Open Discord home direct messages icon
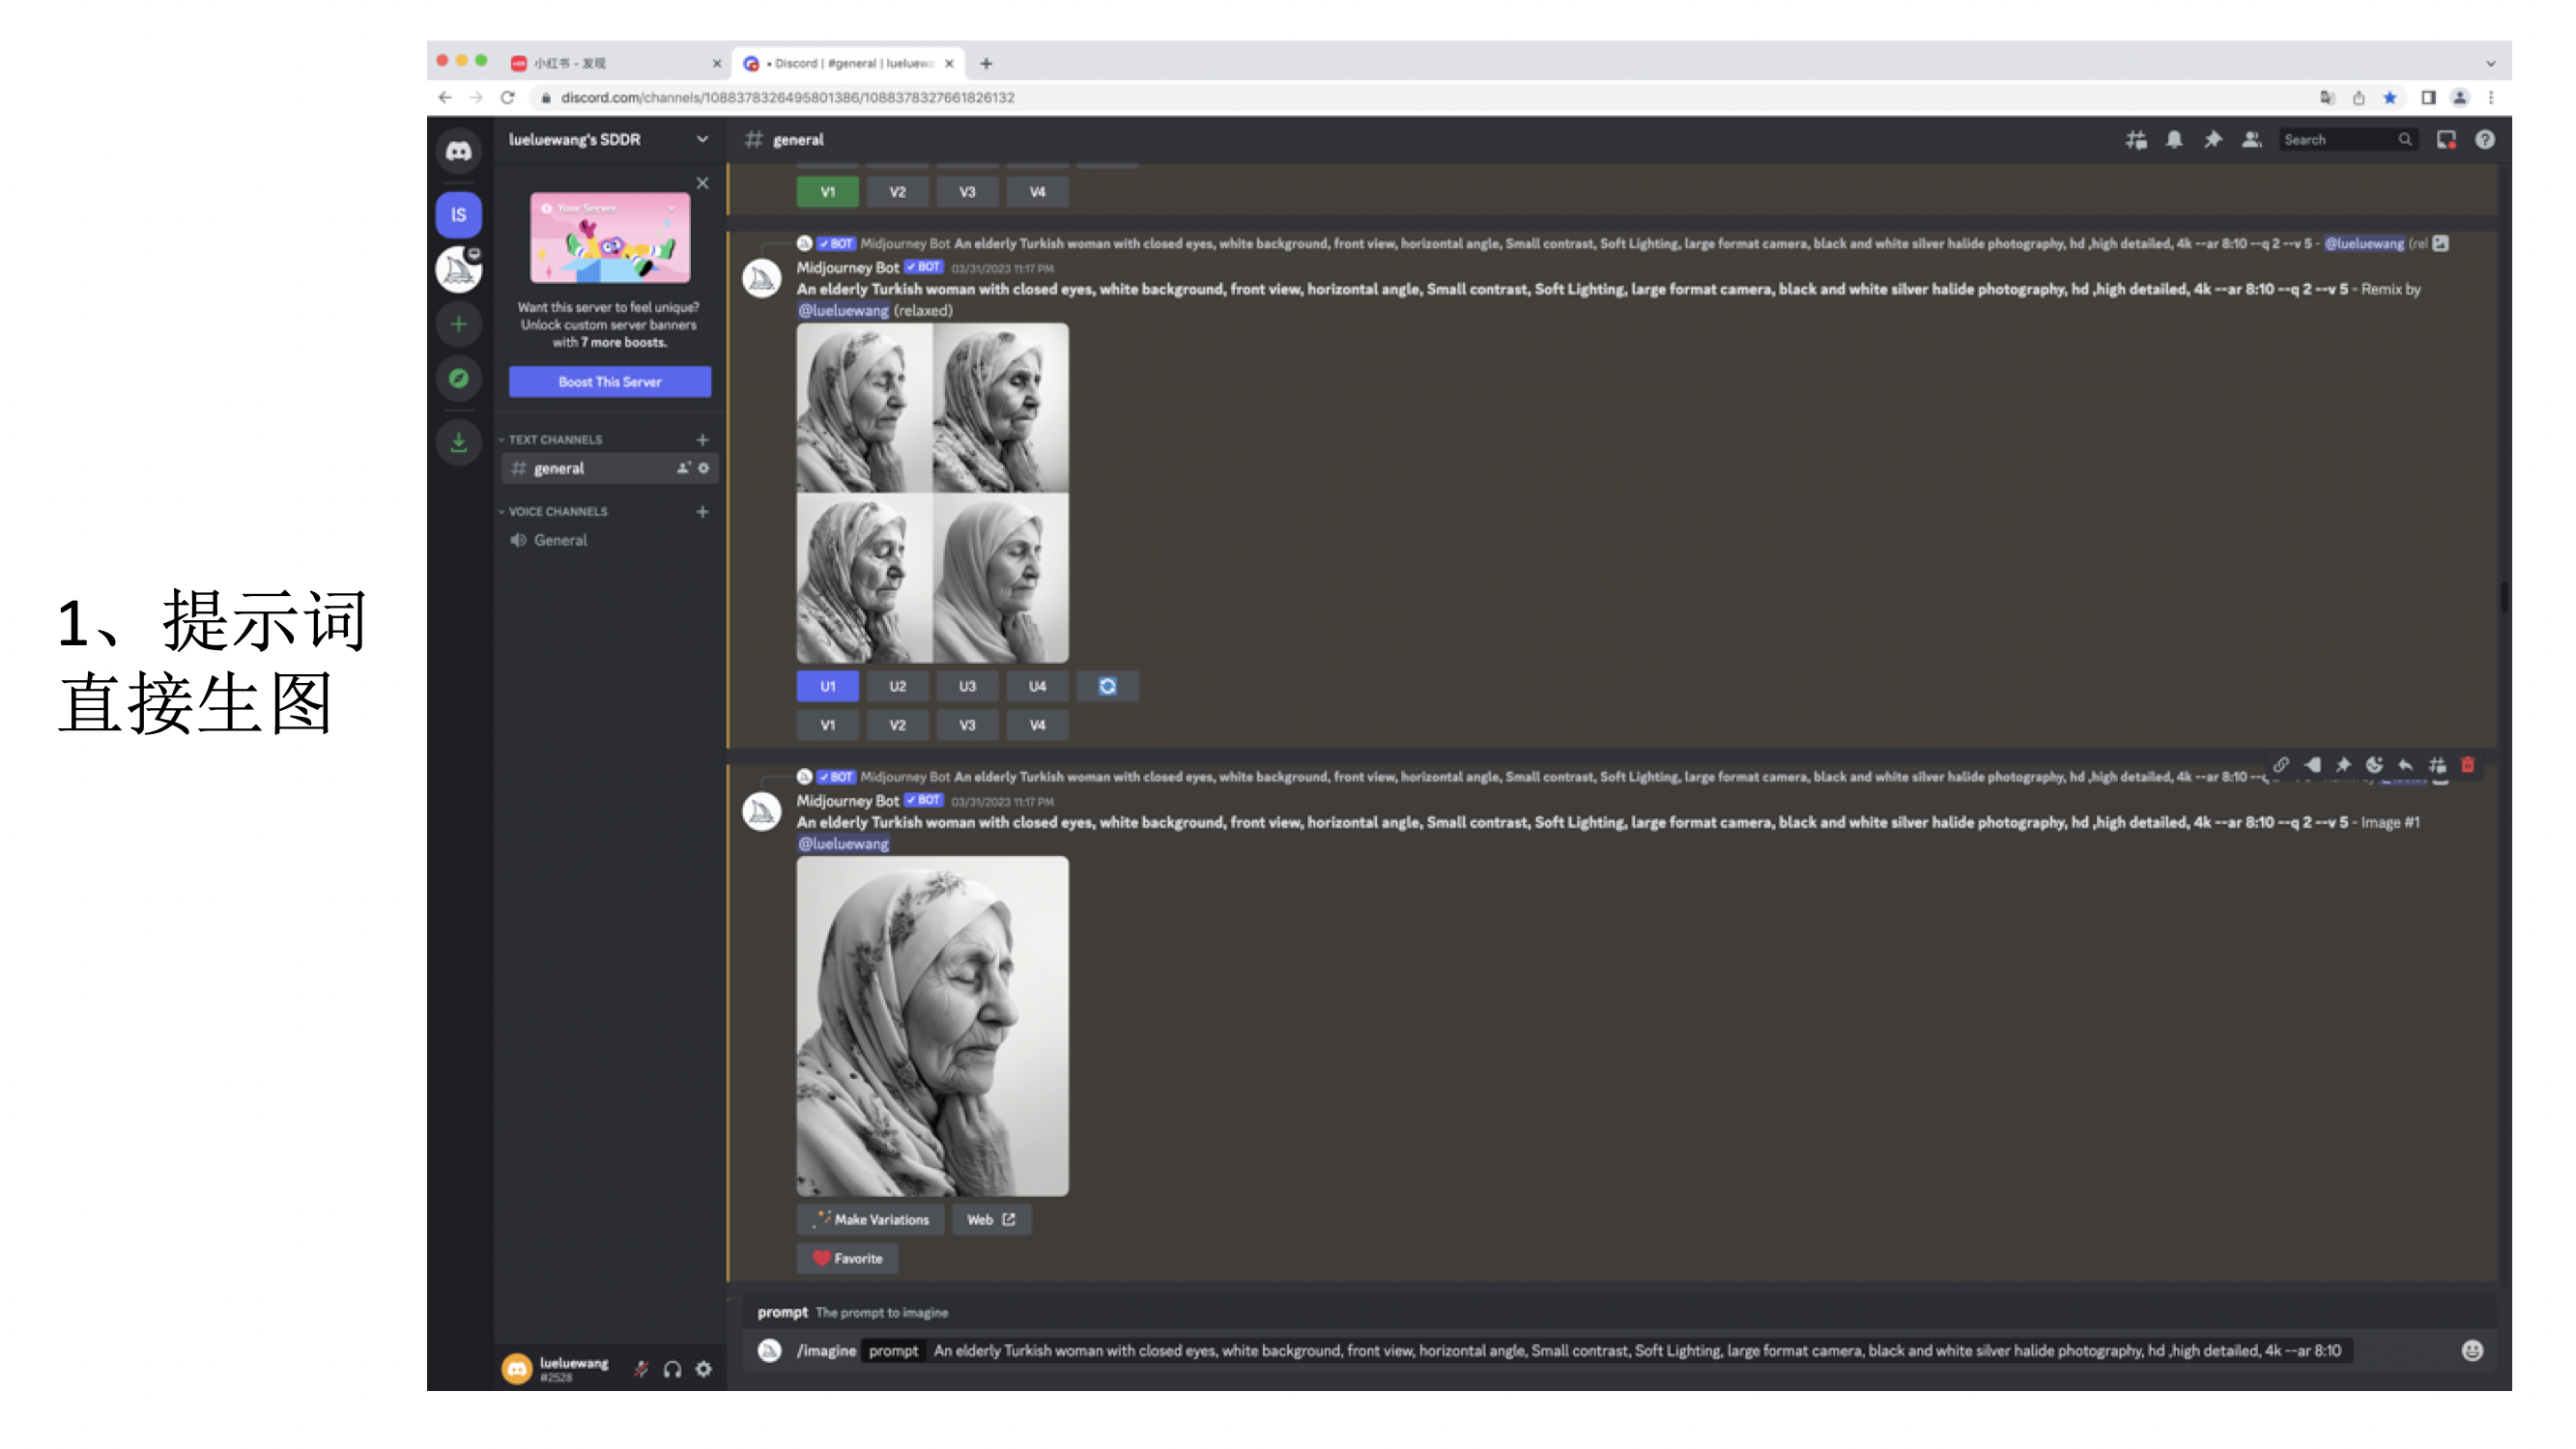Image resolution: width=2576 pixels, height=1449 pixels. tap(458, 151)
